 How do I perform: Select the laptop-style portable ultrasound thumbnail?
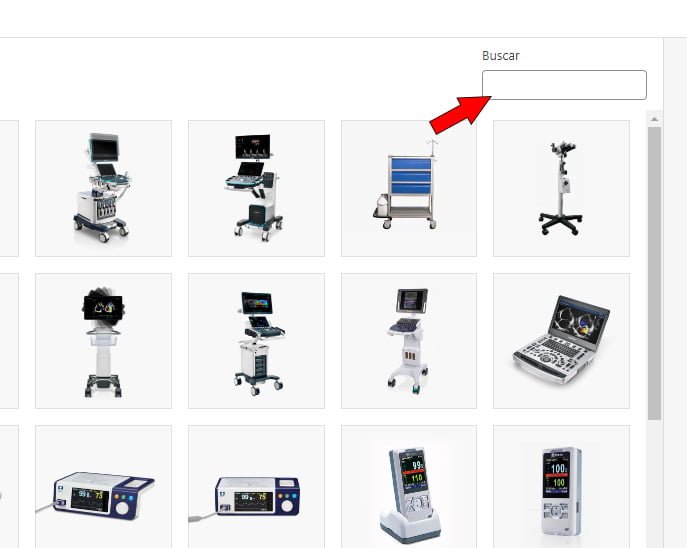tap(561, 341)
